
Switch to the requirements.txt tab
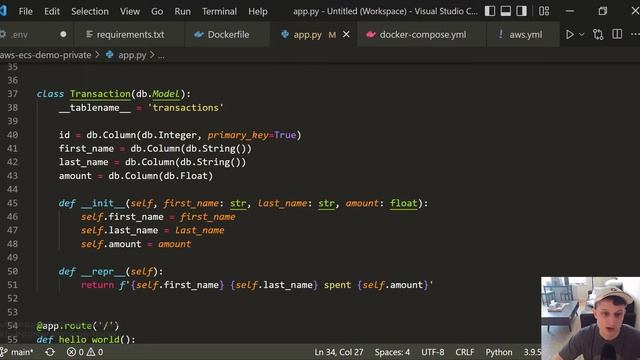129,35
